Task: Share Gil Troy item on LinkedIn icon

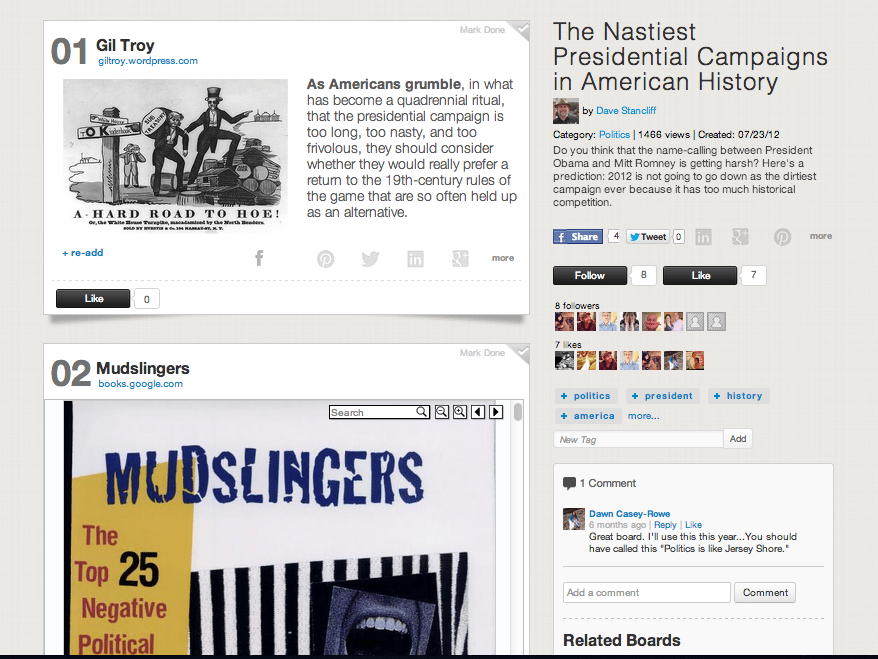Action: (415, 259)
